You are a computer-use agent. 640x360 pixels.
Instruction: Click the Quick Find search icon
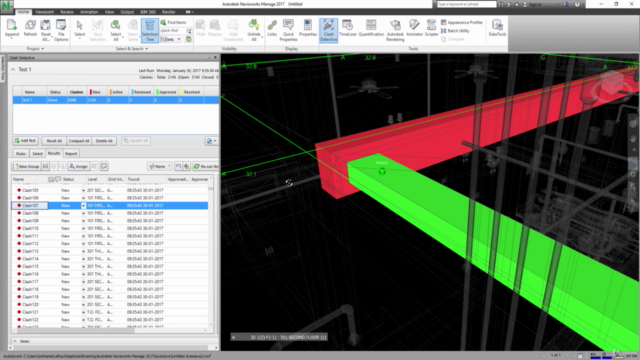189,31
